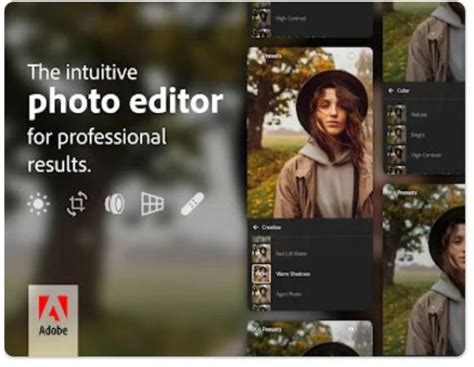Click the Presets label above the center portrait
This screenshot has width=474, height=367.
pyautogui.click(x=272, y=56)
